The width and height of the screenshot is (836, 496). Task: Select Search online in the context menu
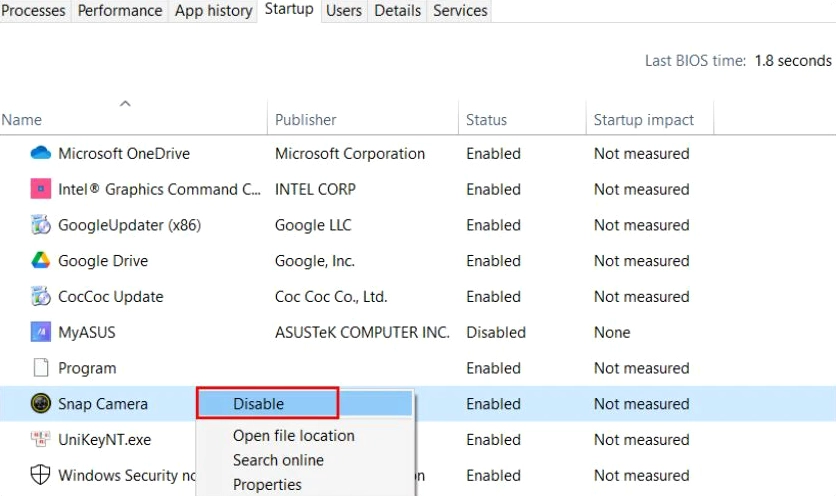278,460
